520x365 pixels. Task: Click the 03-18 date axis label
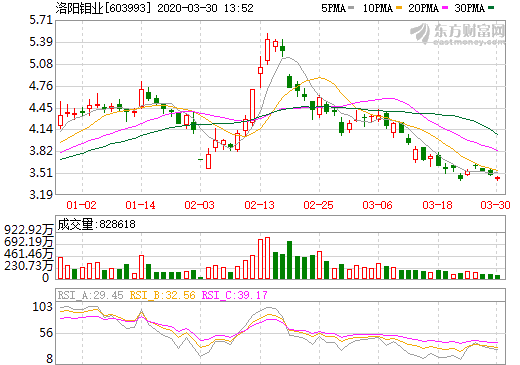pos(437,205)
